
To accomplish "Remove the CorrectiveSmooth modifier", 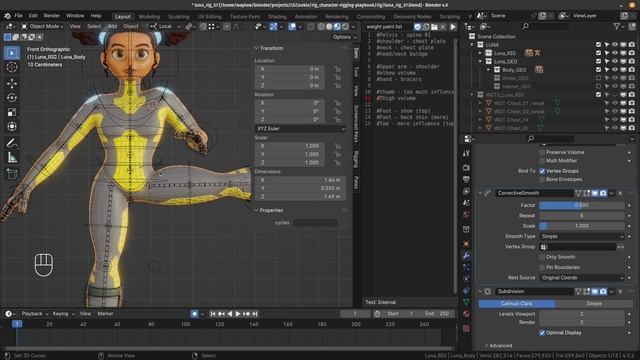I will (620, 193).
